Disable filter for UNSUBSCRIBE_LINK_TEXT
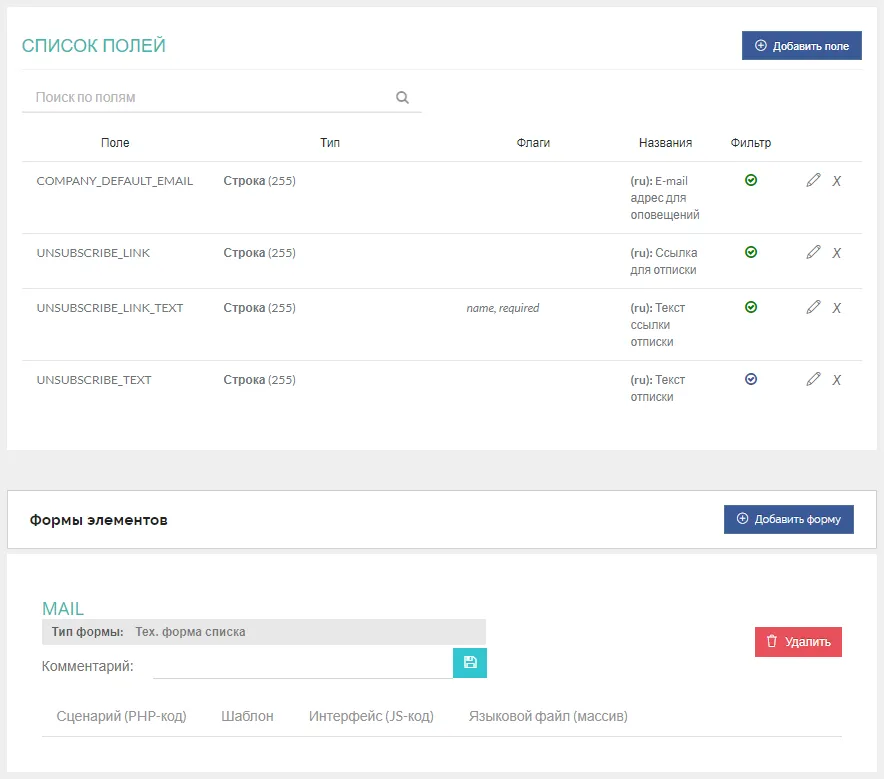Image resolution: width=884 pixels, height=779 pixels. (x=751, y=307)
